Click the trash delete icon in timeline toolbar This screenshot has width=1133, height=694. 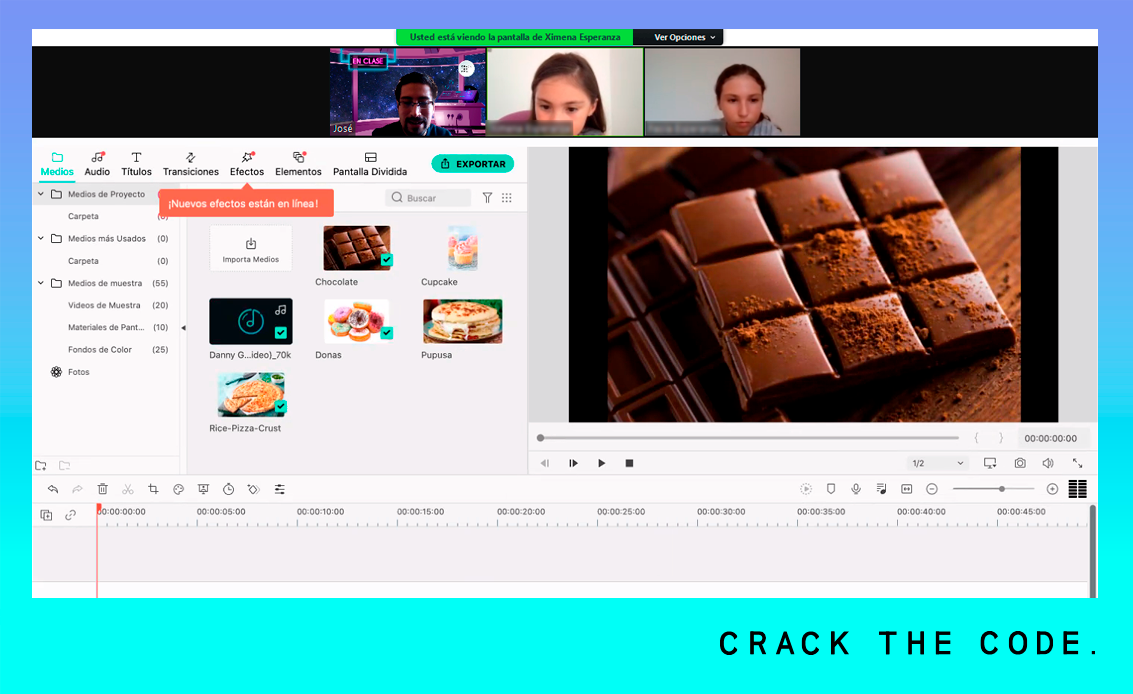[x=103, y=489]
